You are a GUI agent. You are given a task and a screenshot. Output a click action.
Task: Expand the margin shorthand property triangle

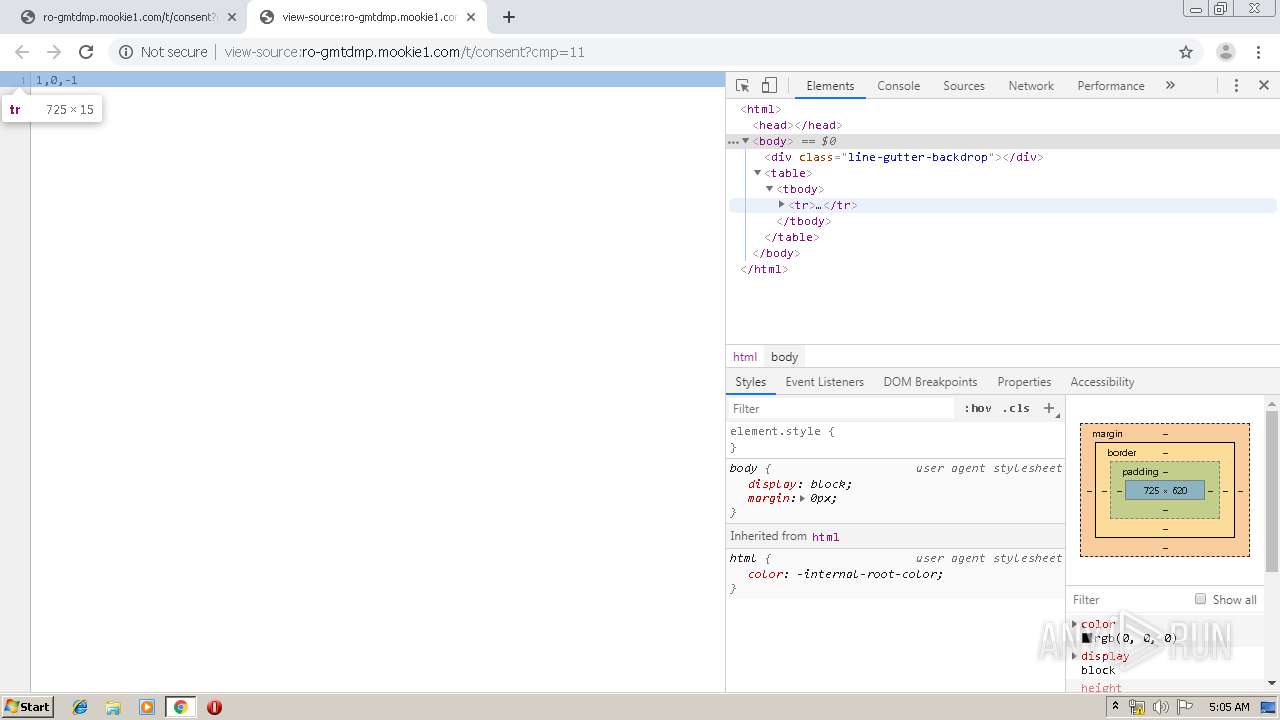point(802,498)
